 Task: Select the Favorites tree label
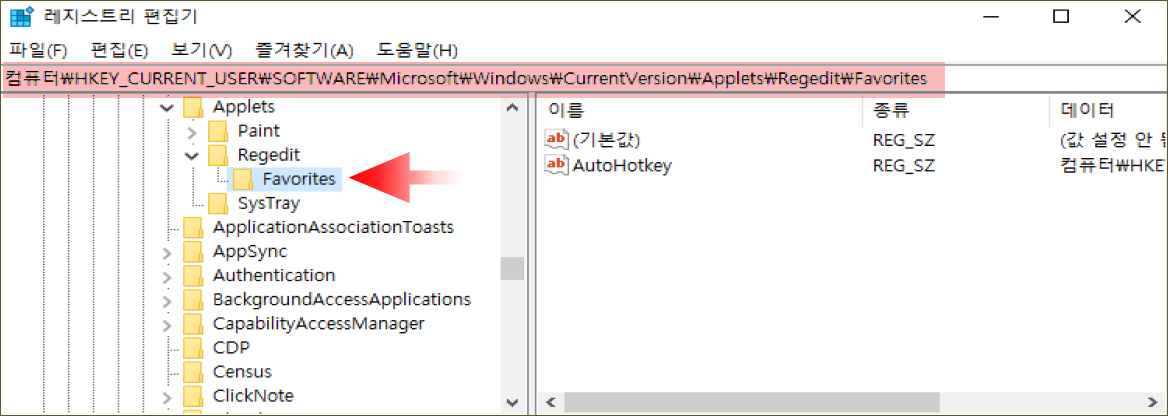tap(299, 179)
